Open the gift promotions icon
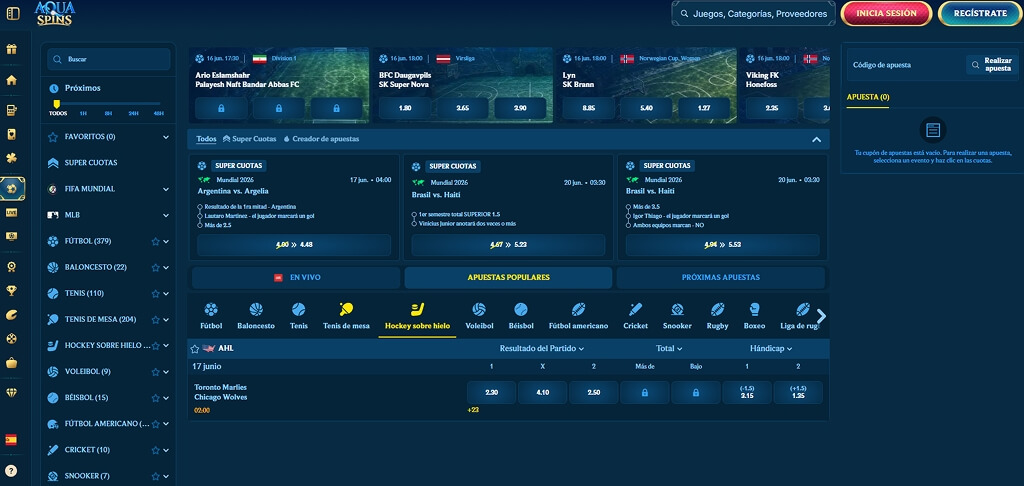Viewport: 1024px width, 486px height. 11,49
